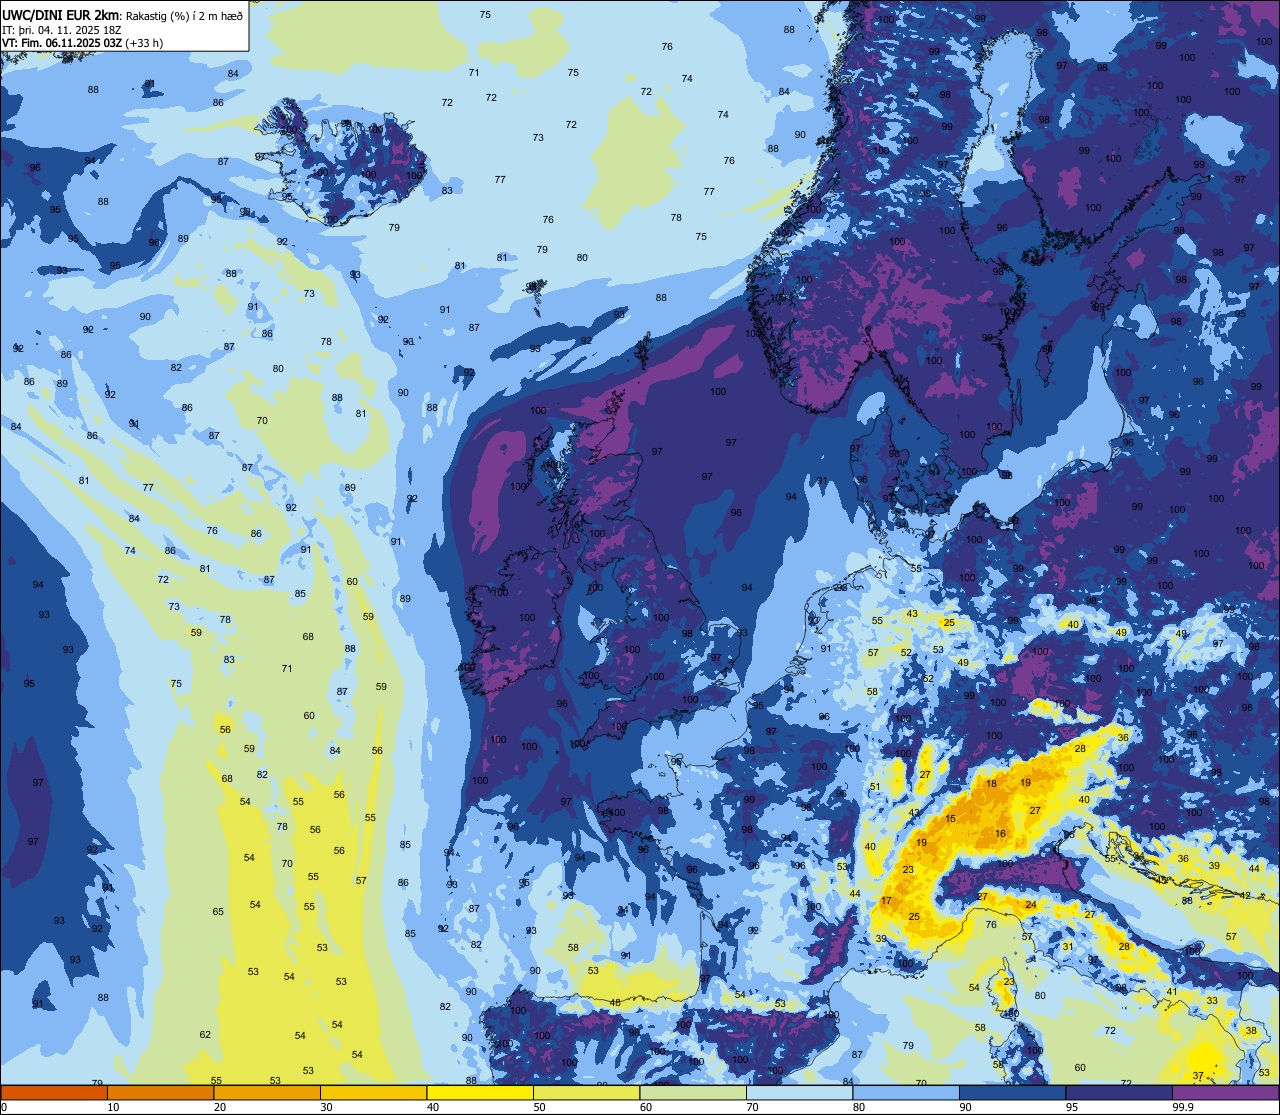Select the 10–20 orange legend segment
This screenshot has width=1280, height=1115.
tap(160, 1092)
